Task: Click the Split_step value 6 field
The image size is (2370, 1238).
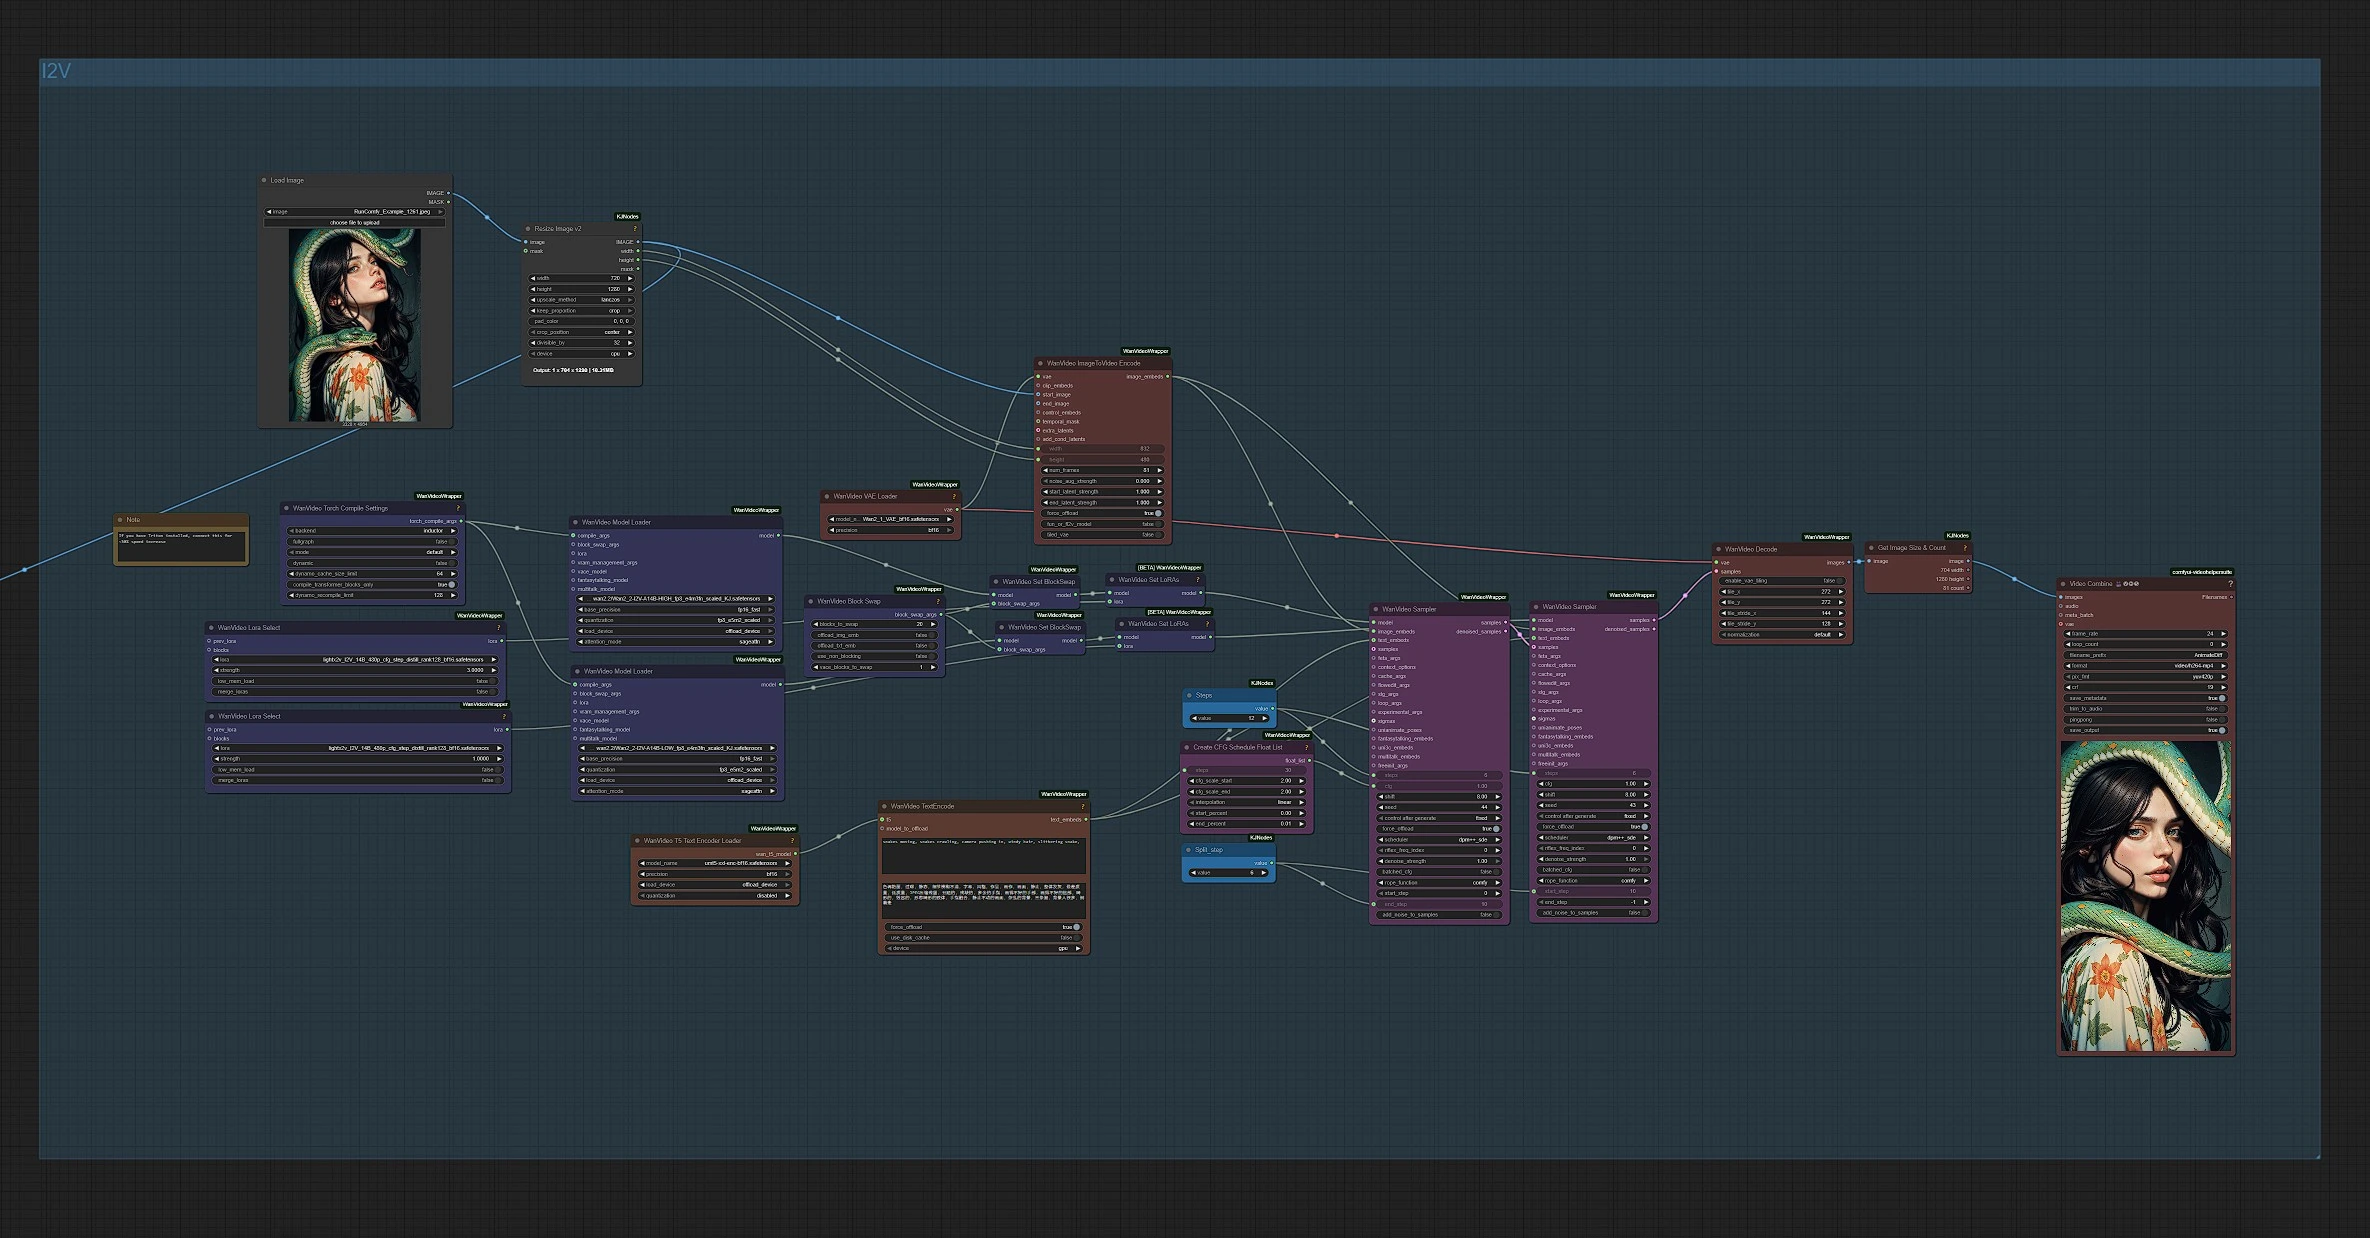Action: pyautogui.click(x=1229, y=873)
